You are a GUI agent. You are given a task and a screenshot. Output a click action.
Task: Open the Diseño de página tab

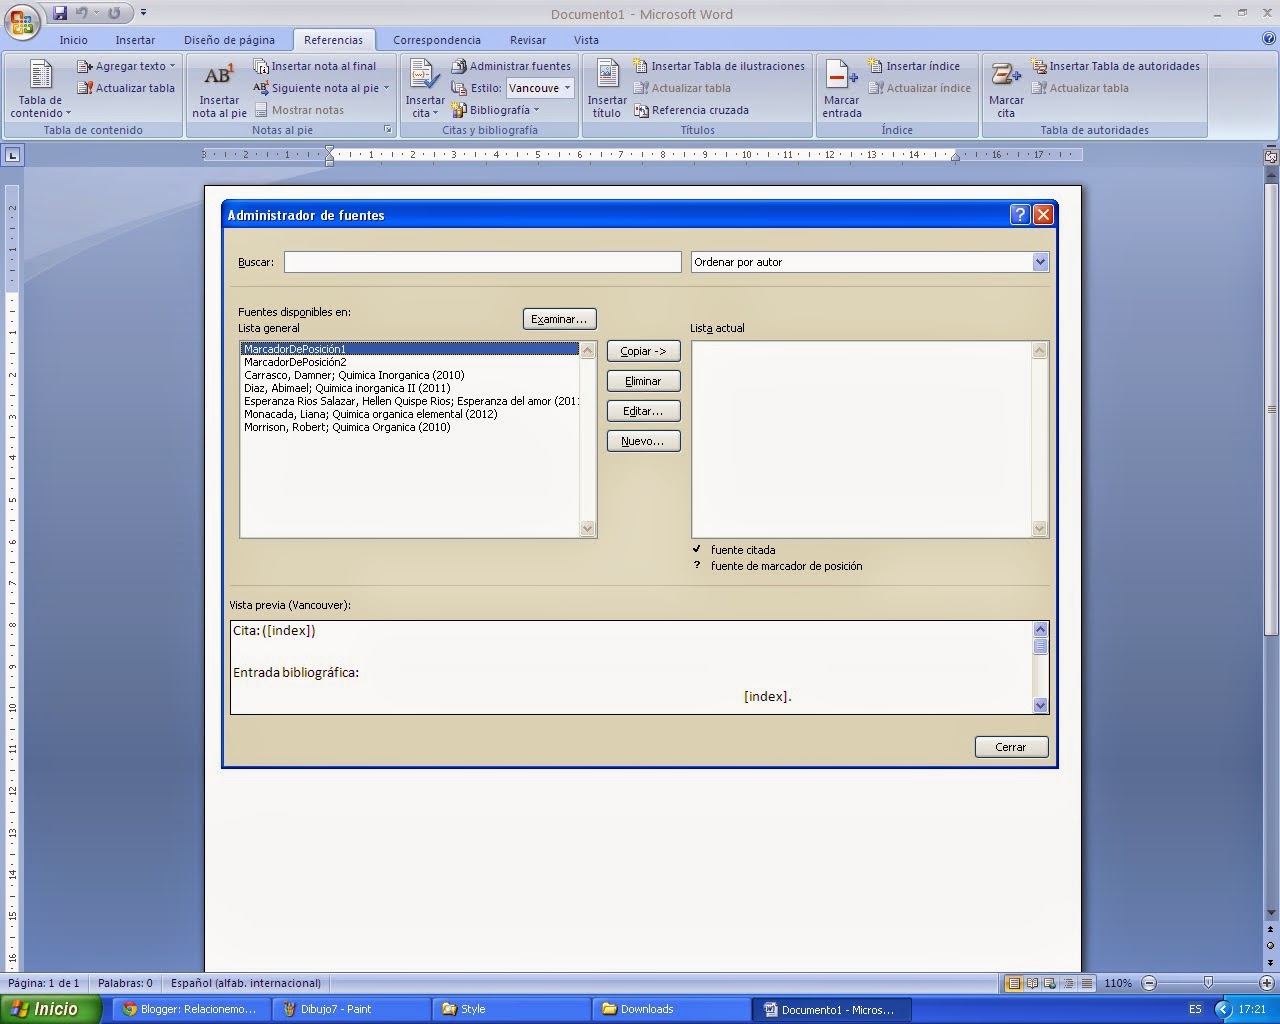[x=229, y=40]
